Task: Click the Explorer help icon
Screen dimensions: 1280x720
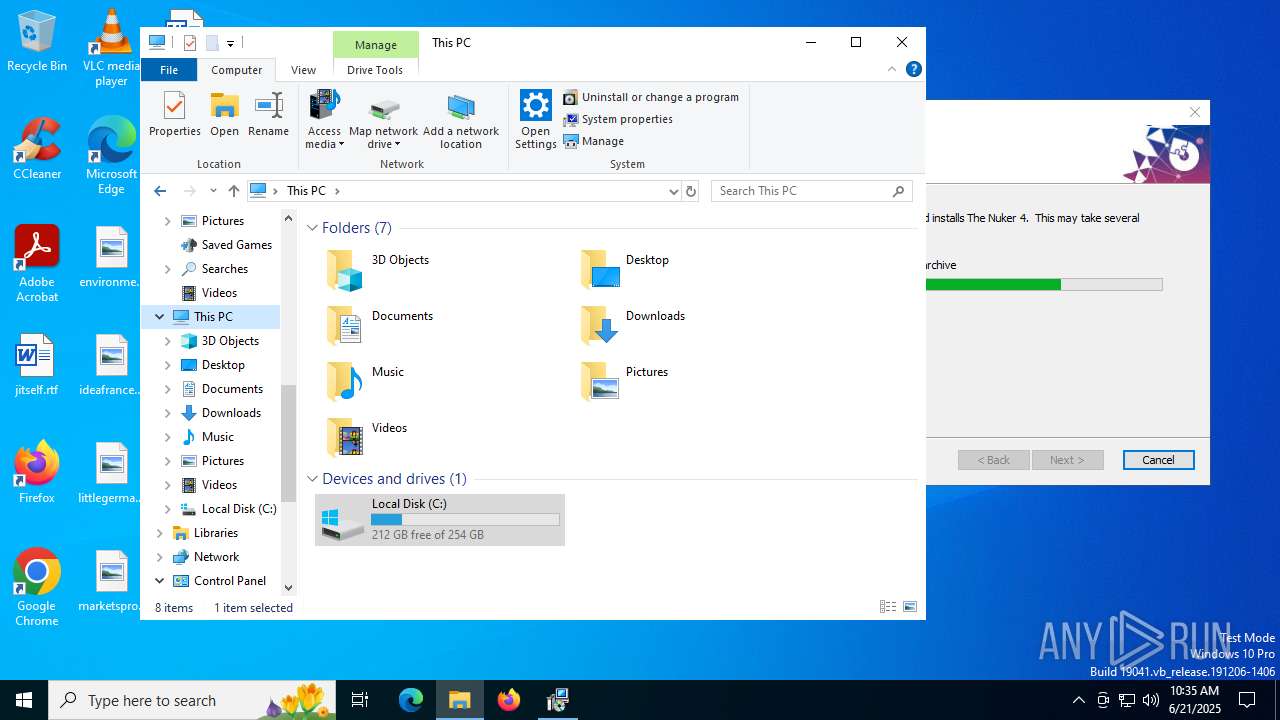Action: (x=913, y=70)
